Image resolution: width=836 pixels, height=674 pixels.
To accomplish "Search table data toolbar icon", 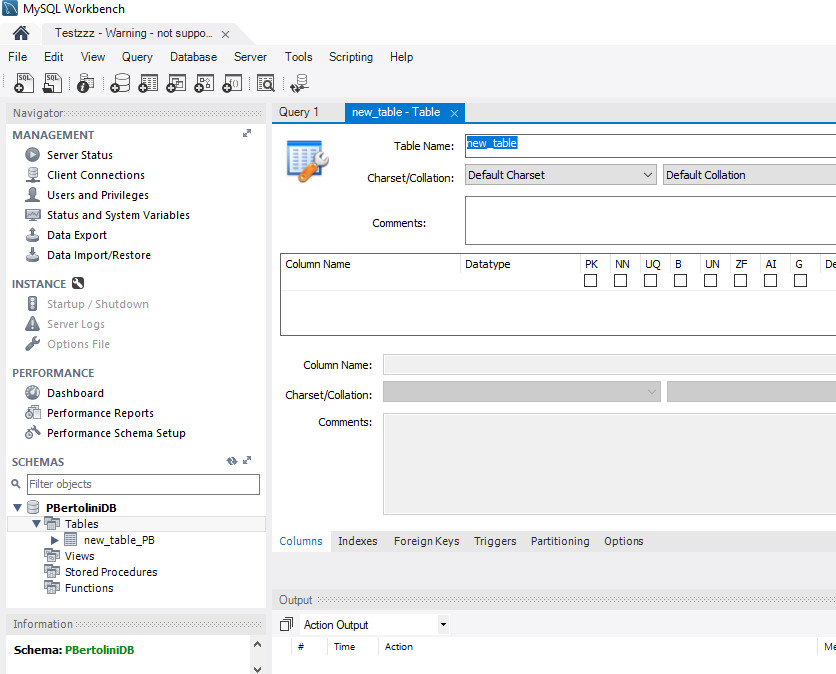I will [266, 83].
